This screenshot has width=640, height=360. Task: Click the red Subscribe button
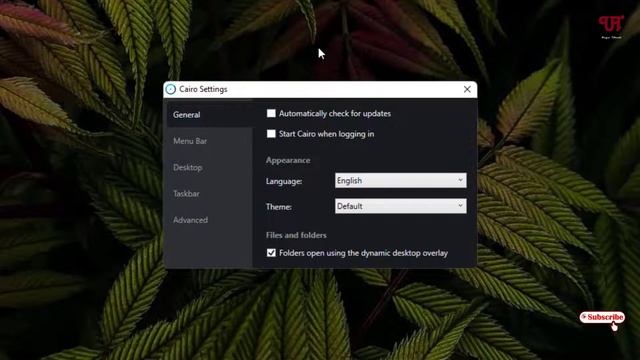[x=602, y=317]
